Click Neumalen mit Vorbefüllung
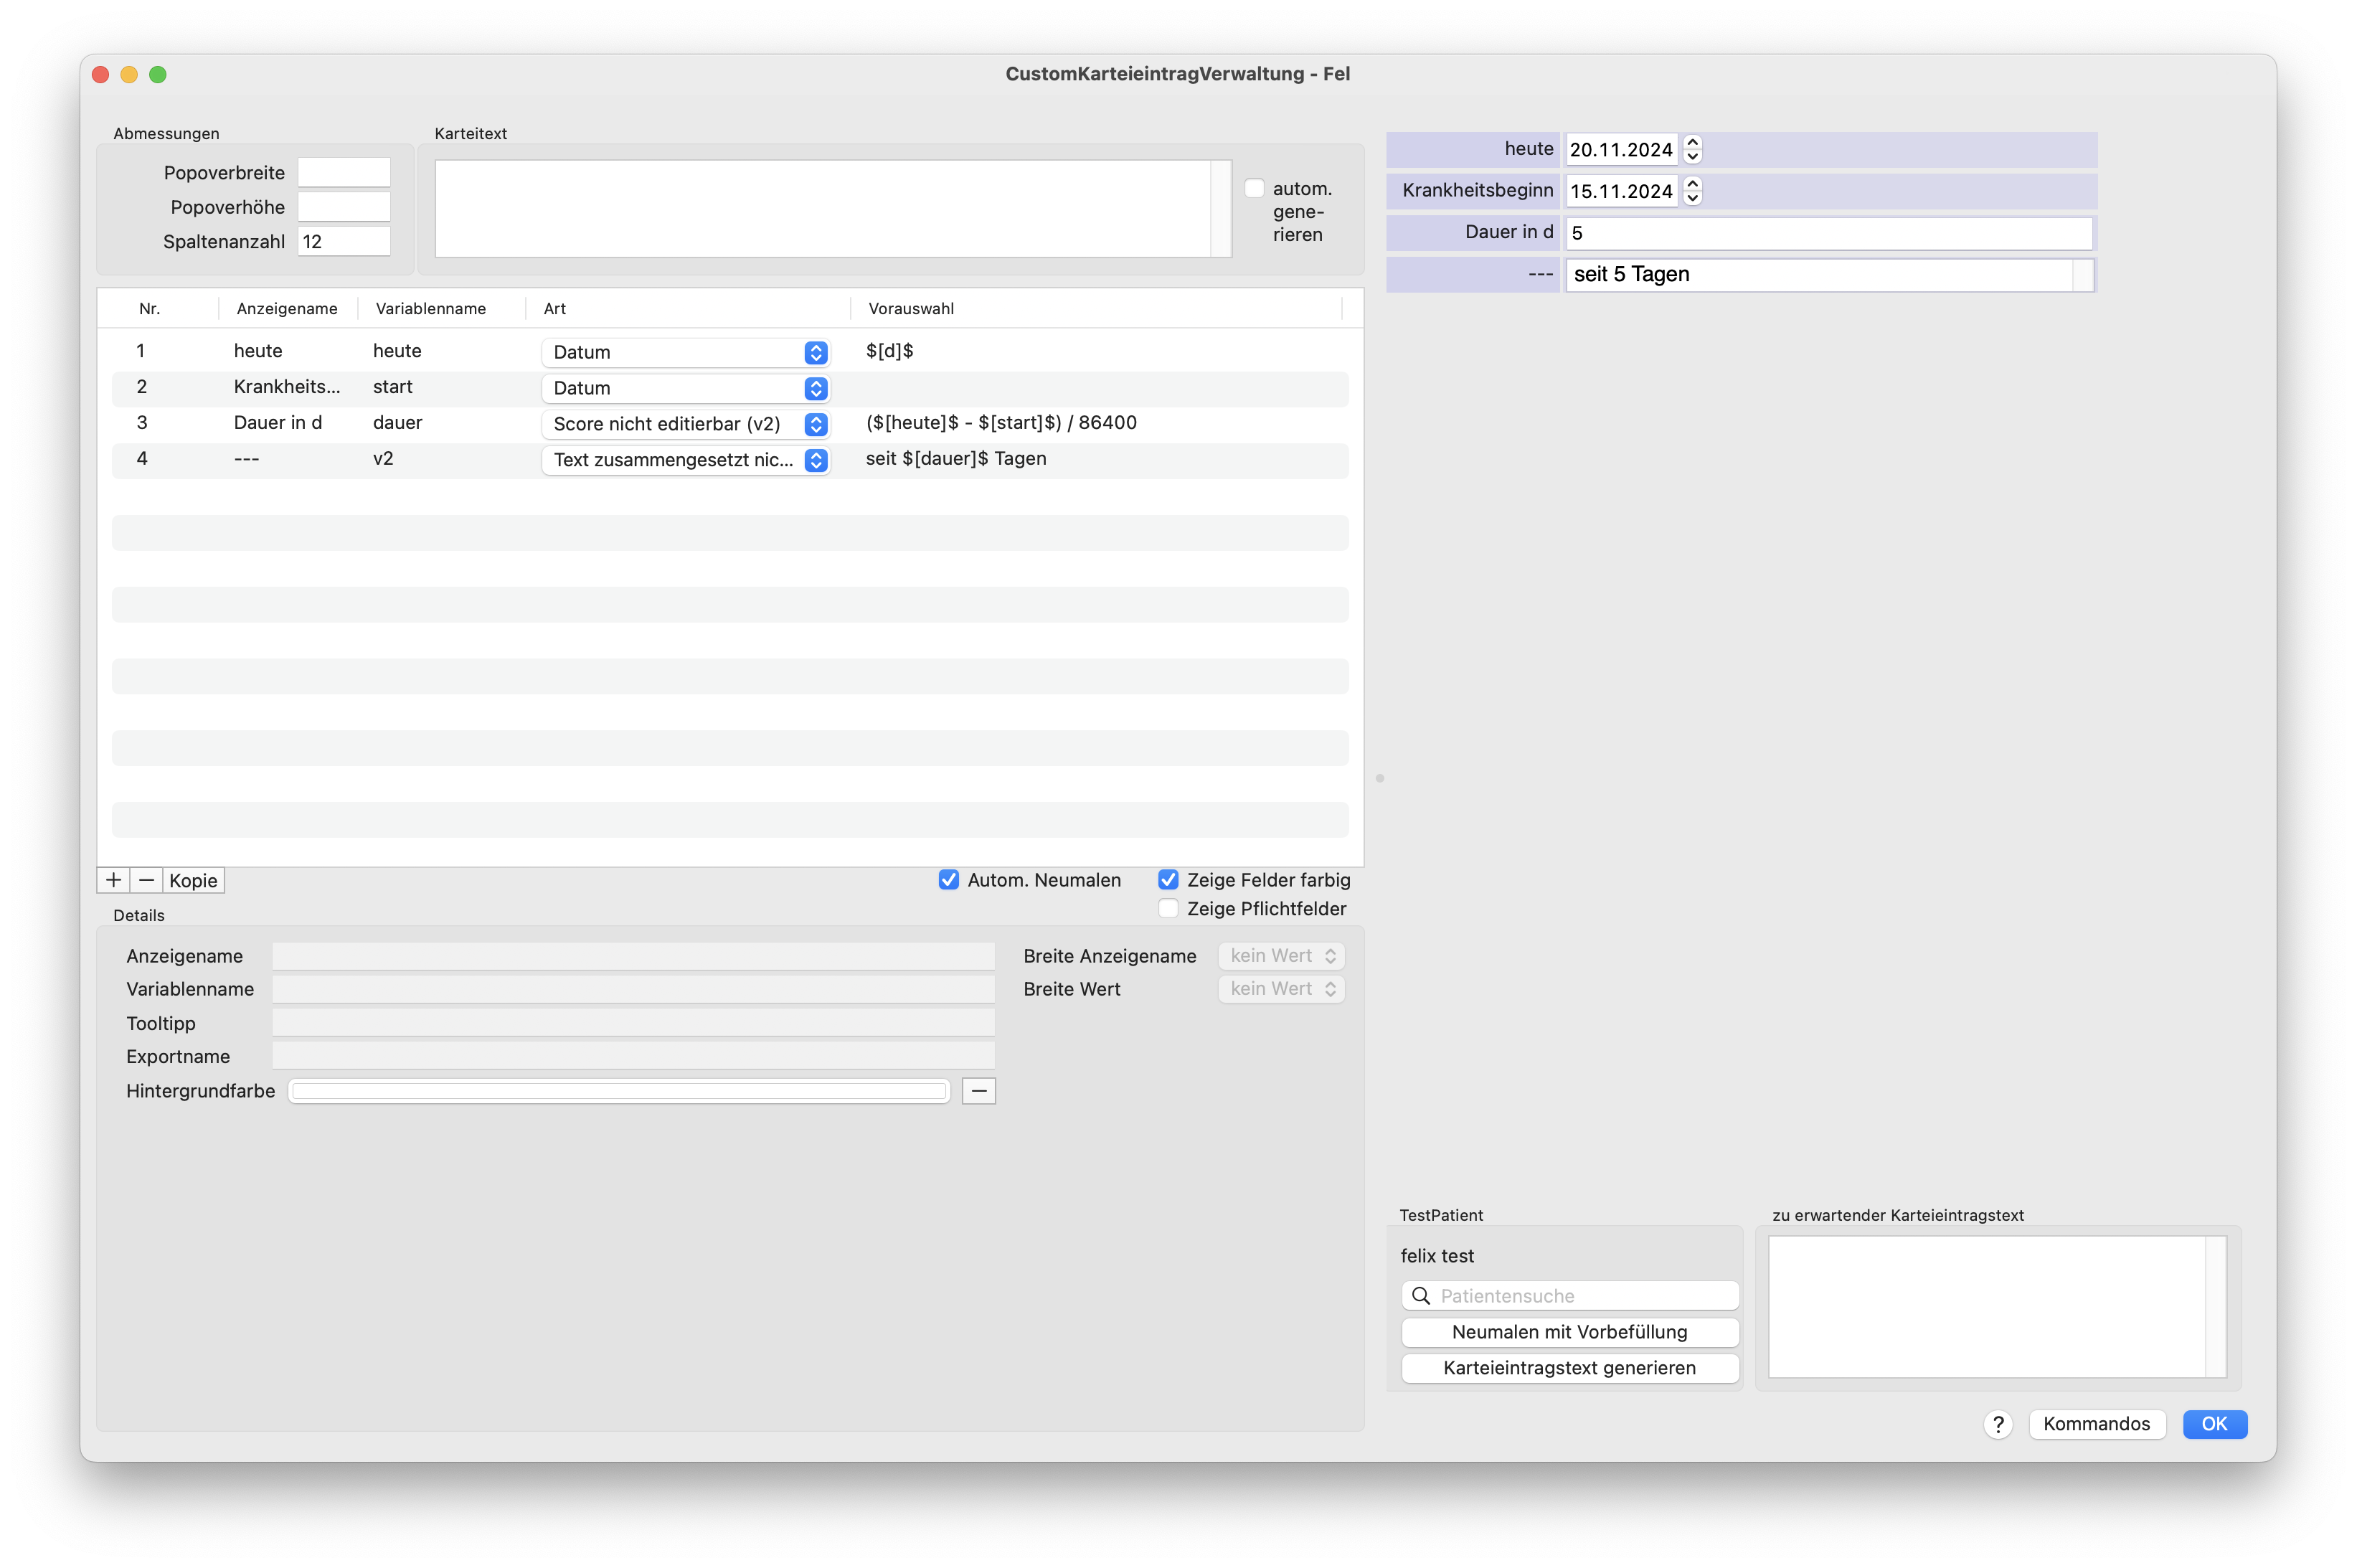Viewport: 2357px width, 1568px height. click(x=1569, y=1332)
